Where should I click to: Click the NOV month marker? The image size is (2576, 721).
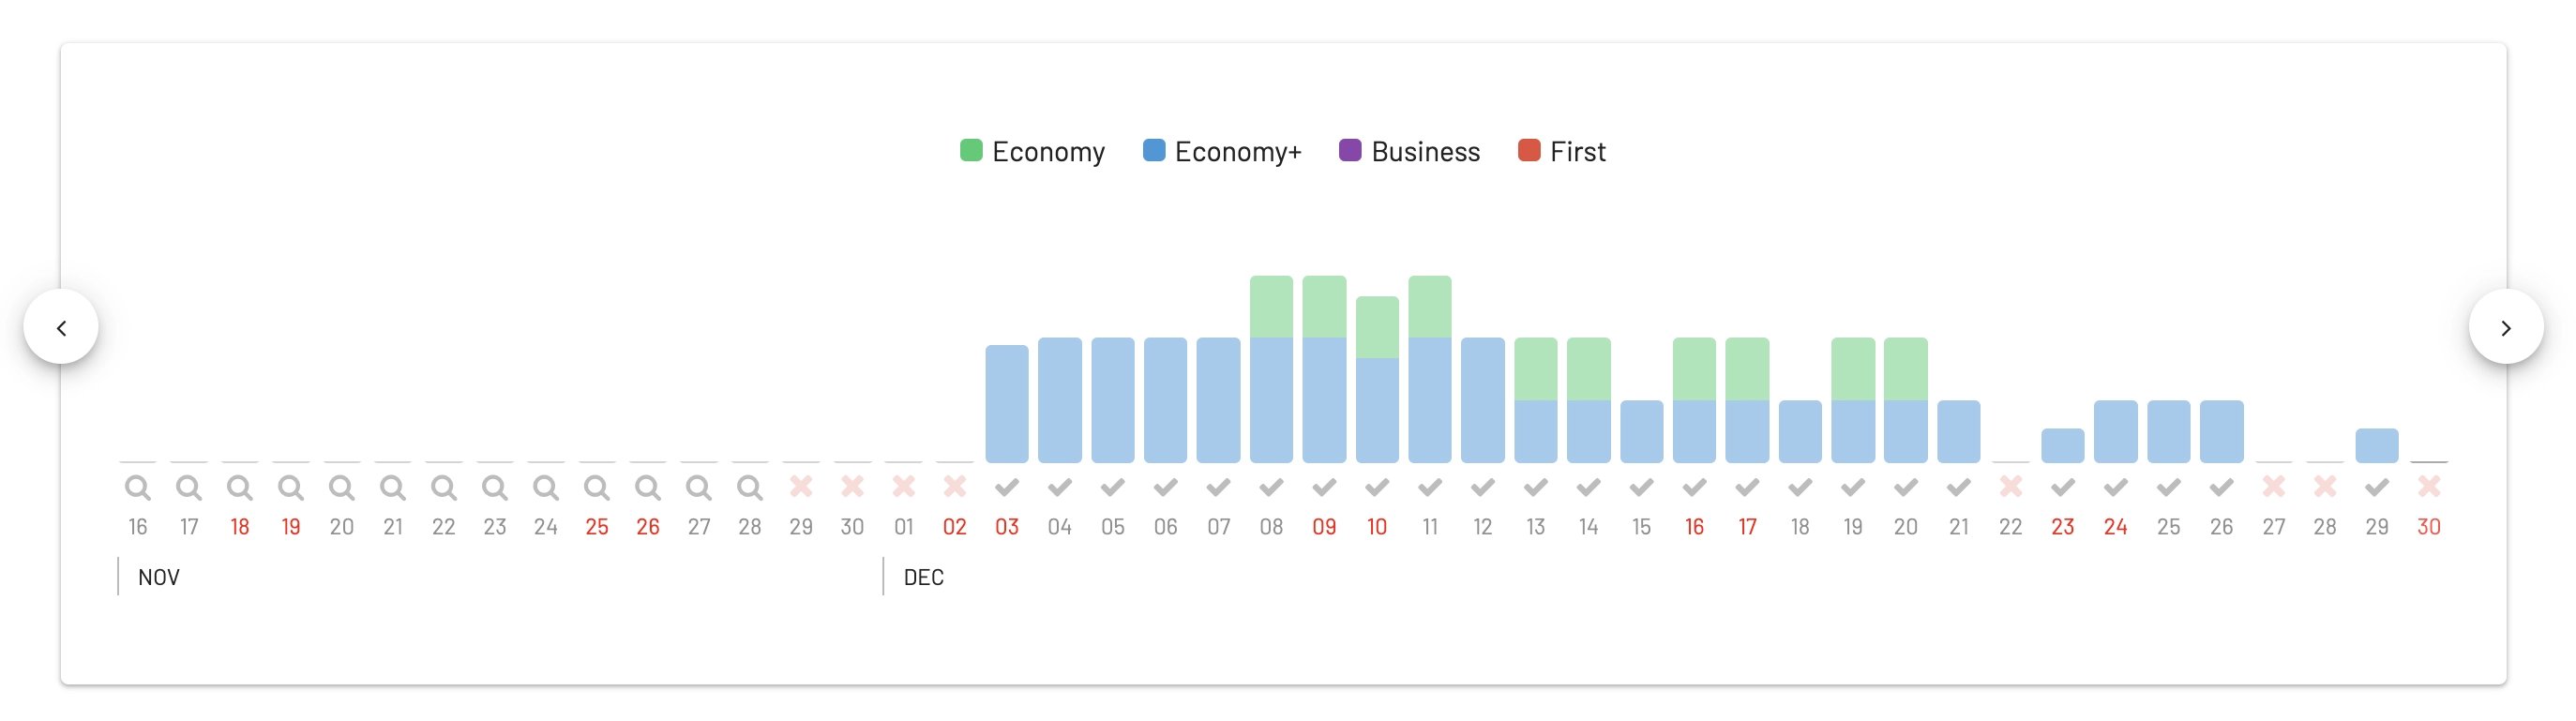[x=159, y=578]
